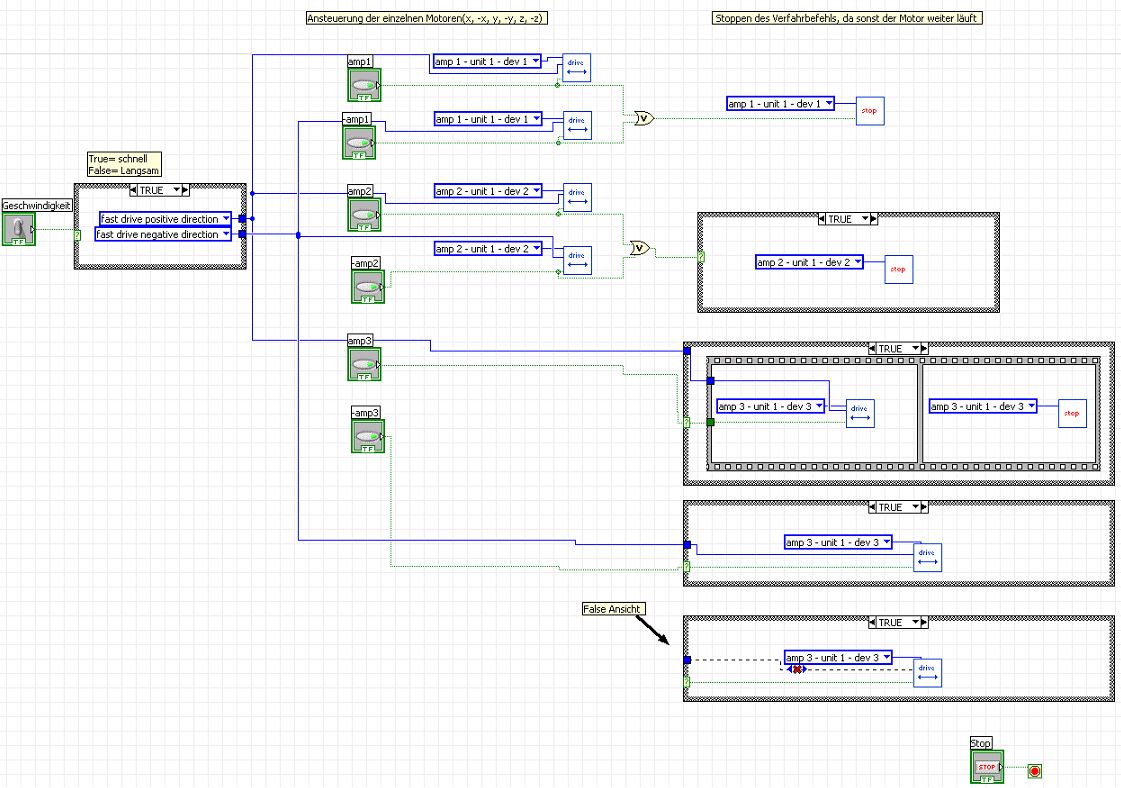The width and height of the screenshot is (1121, 788).
Task: Select the -amp2 boolean button terminal
Action: point(367,287)
